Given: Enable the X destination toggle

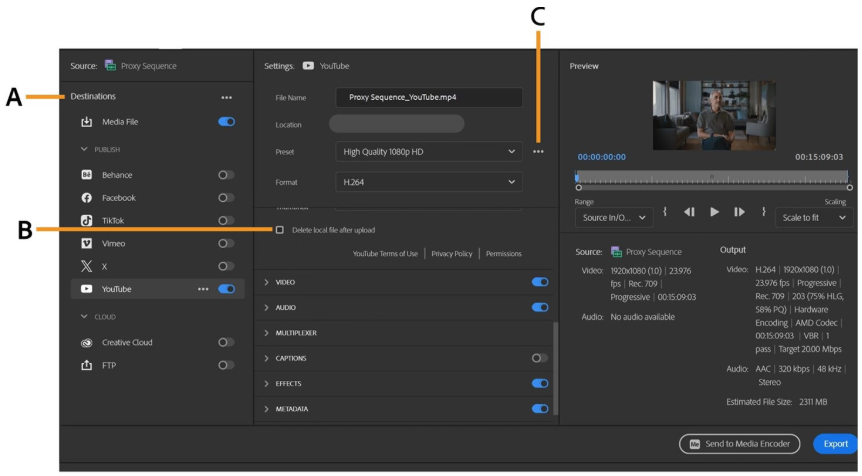Looking at the screenshot, I should [226, 266].
